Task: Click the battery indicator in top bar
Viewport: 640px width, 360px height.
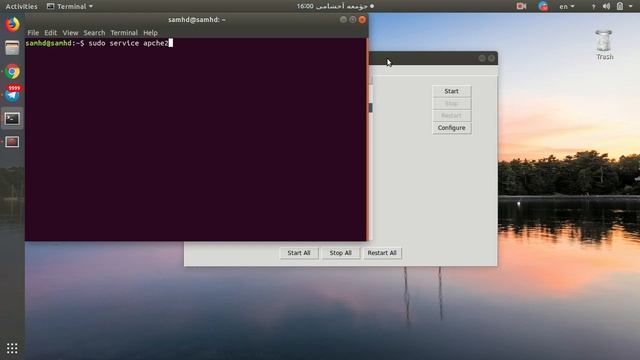Action: pos(620,6)
